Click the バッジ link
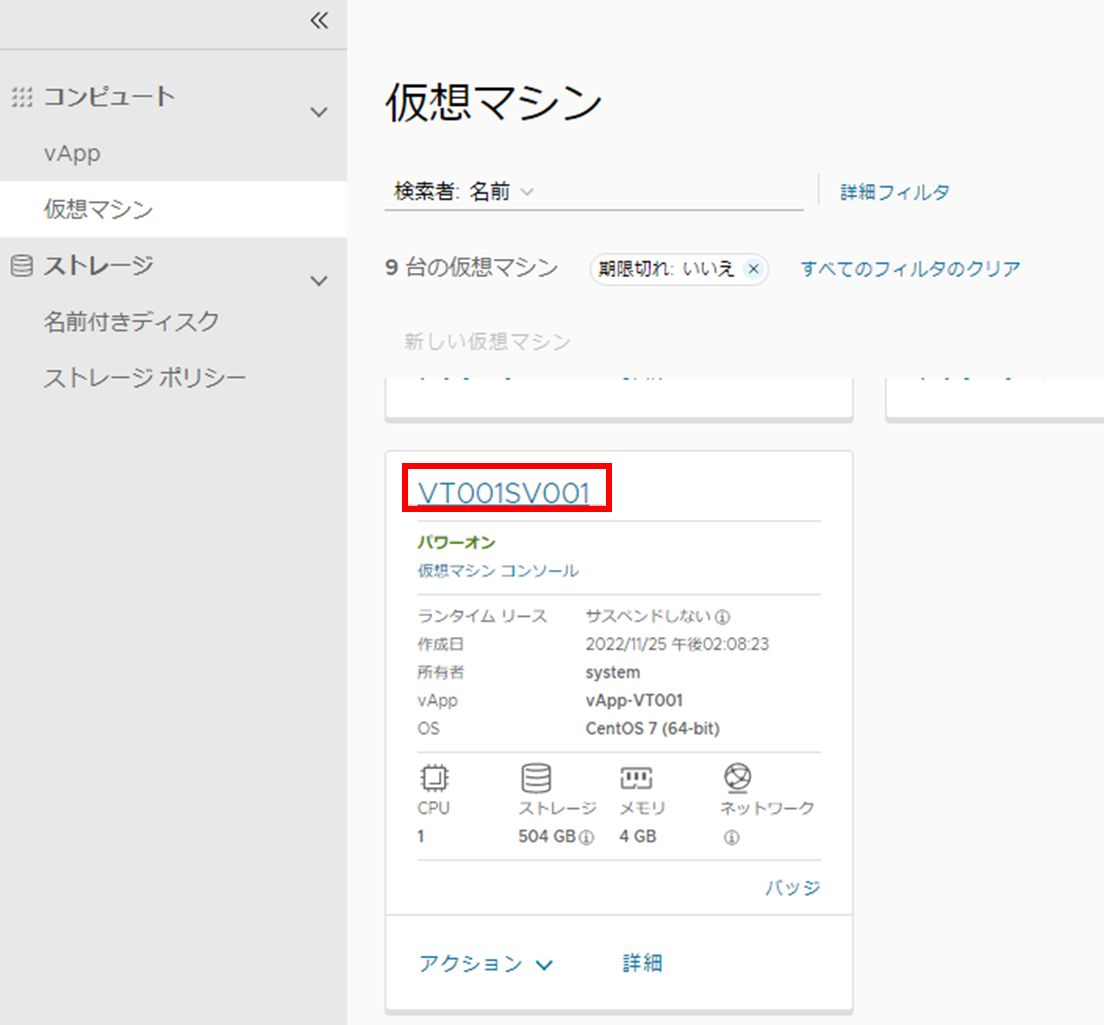1104x1025 pixels. pos(793,887)
